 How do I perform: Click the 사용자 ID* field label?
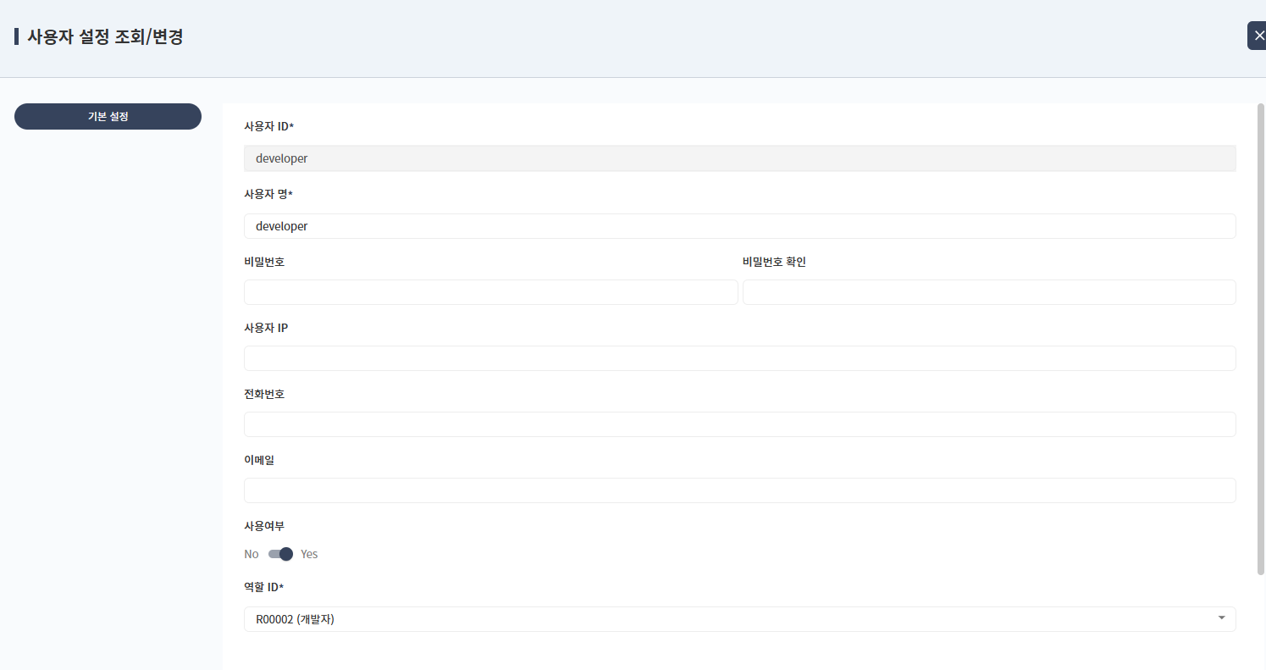pos(269,127)
